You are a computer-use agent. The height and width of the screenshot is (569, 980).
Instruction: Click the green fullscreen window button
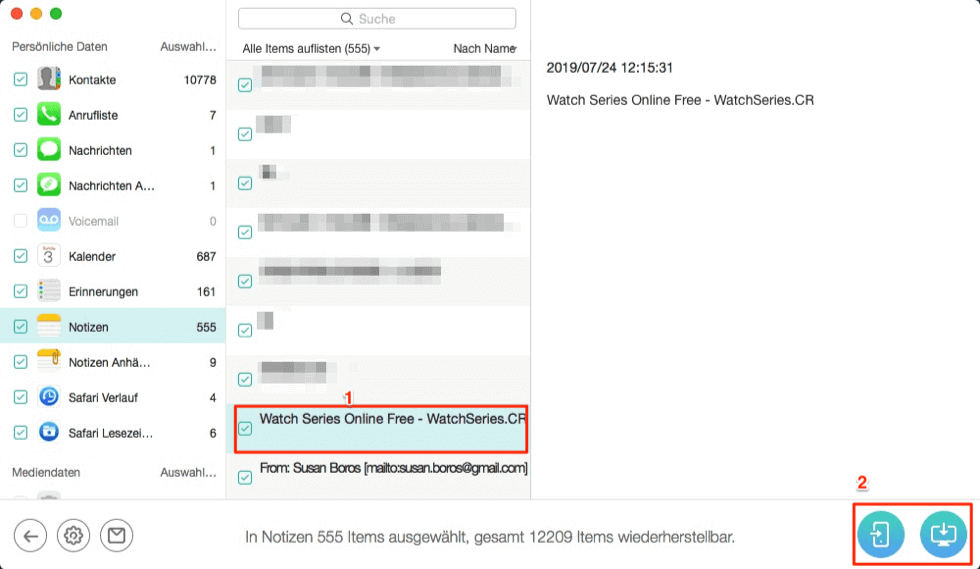(x=56, y=13)
